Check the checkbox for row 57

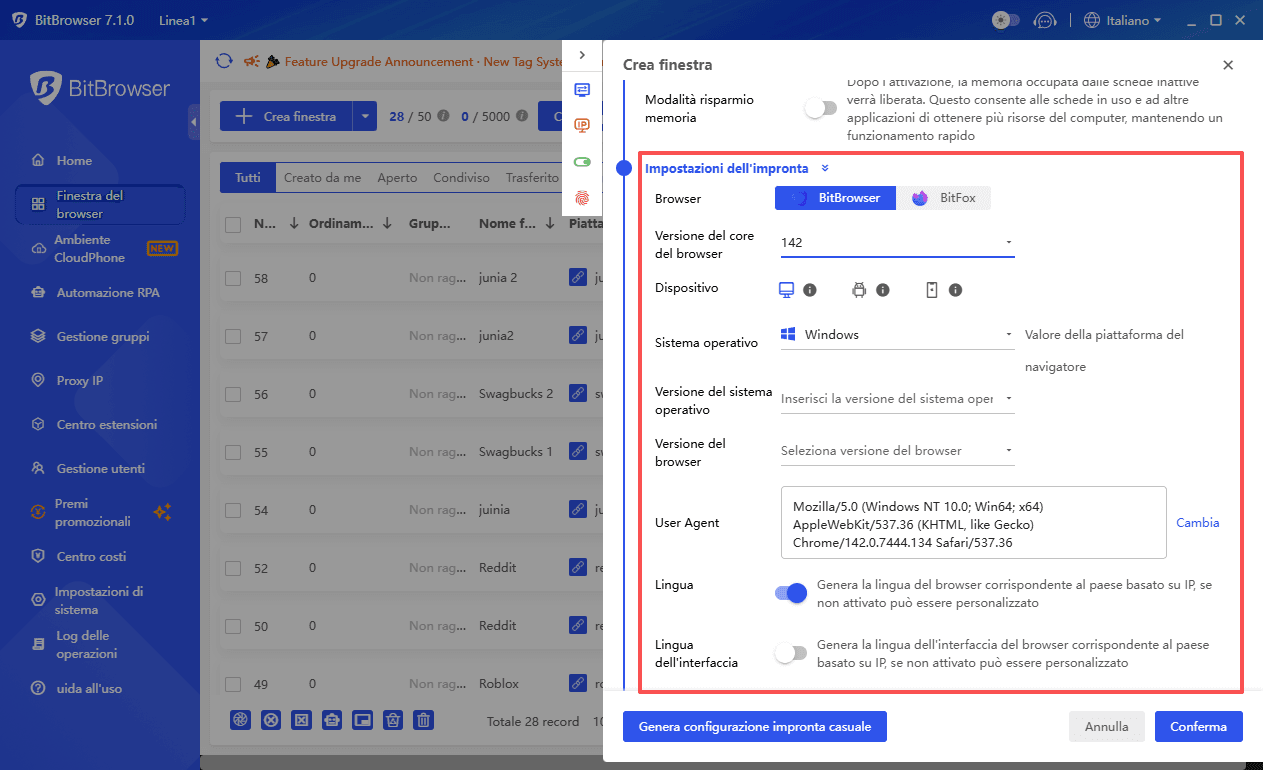point(233,336)
